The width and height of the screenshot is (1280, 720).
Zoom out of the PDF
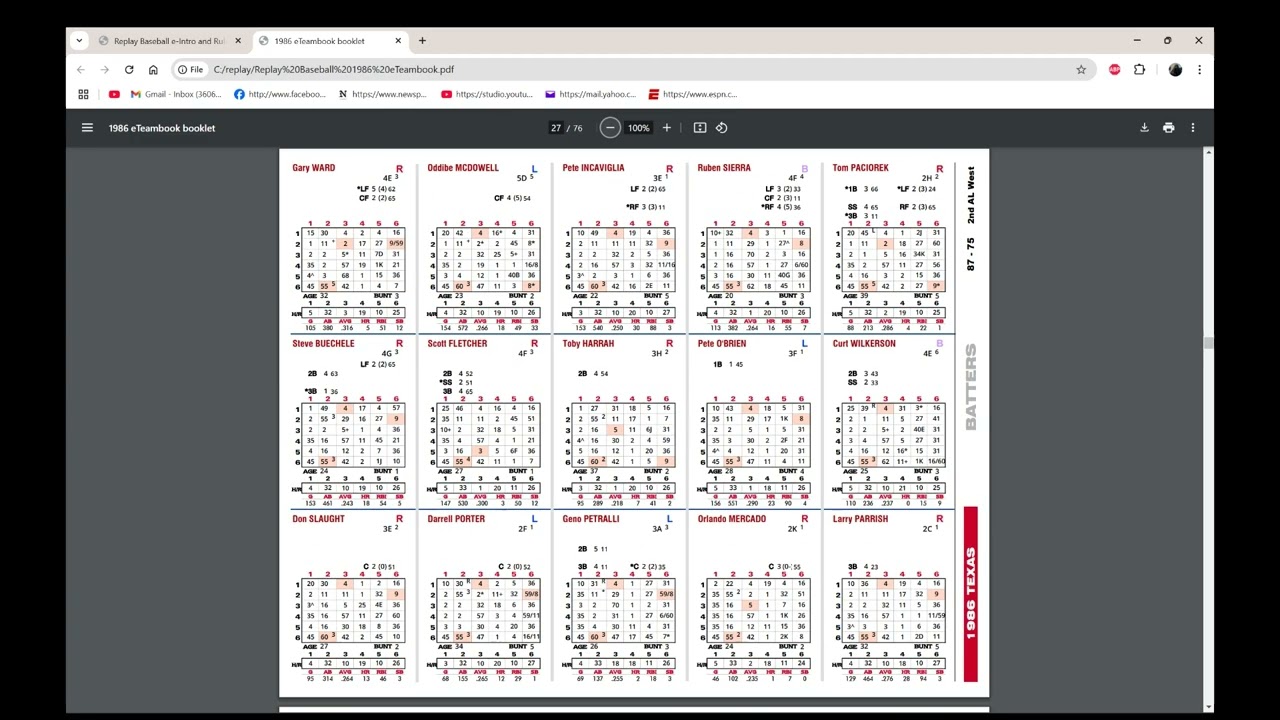(x=610, y=128)
